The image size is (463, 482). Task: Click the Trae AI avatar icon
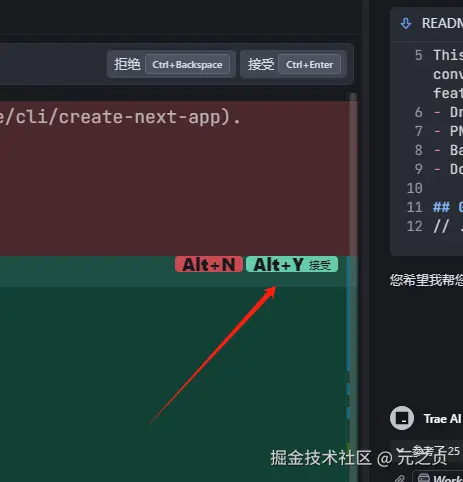click(402, 418)
